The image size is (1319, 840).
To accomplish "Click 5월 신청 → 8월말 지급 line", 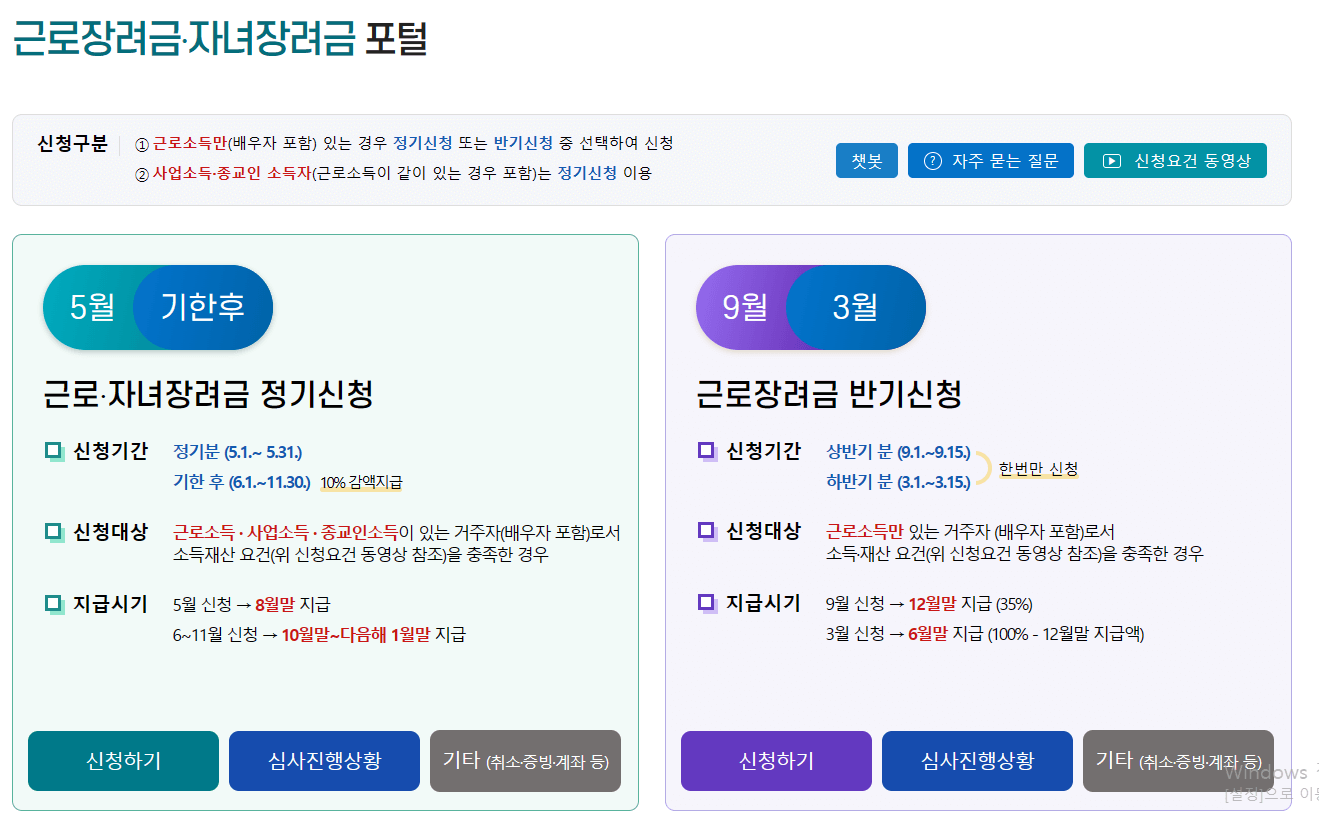I will tap(252, 604).
